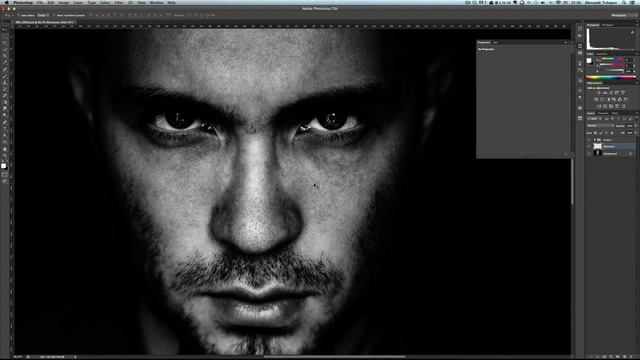The image size is (640, 360).
Task: Open the layer filter kind dropdown
Action: (594, 119)
